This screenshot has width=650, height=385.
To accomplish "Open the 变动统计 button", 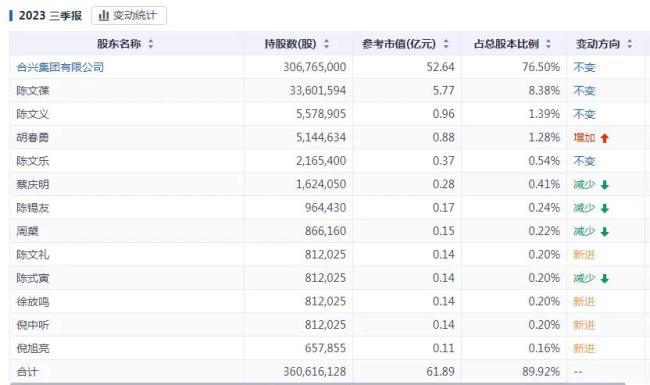I will click(129, 16).
